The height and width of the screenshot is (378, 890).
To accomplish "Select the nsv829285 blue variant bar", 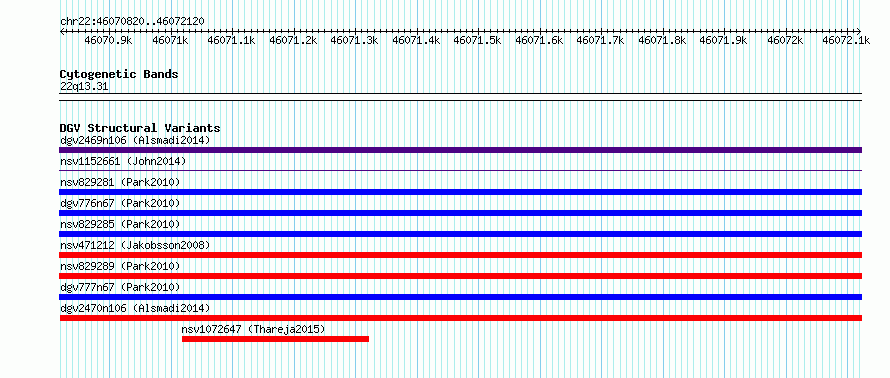I will tap(460, 234).
